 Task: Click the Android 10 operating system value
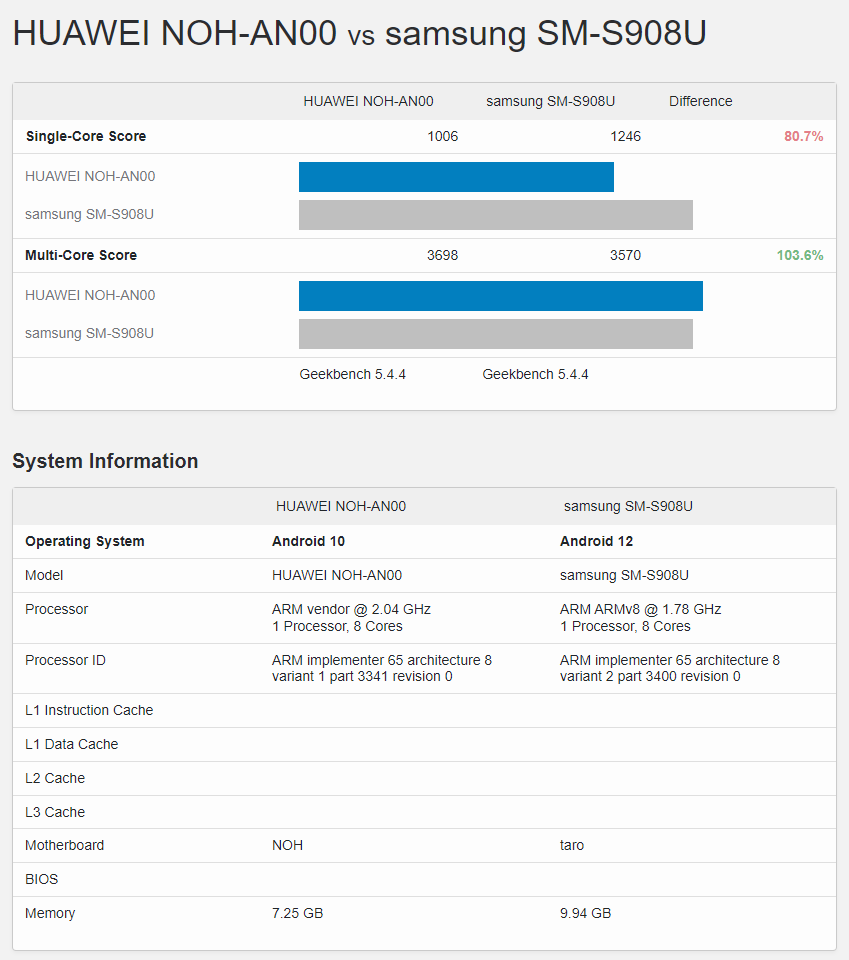coord(308,541)
